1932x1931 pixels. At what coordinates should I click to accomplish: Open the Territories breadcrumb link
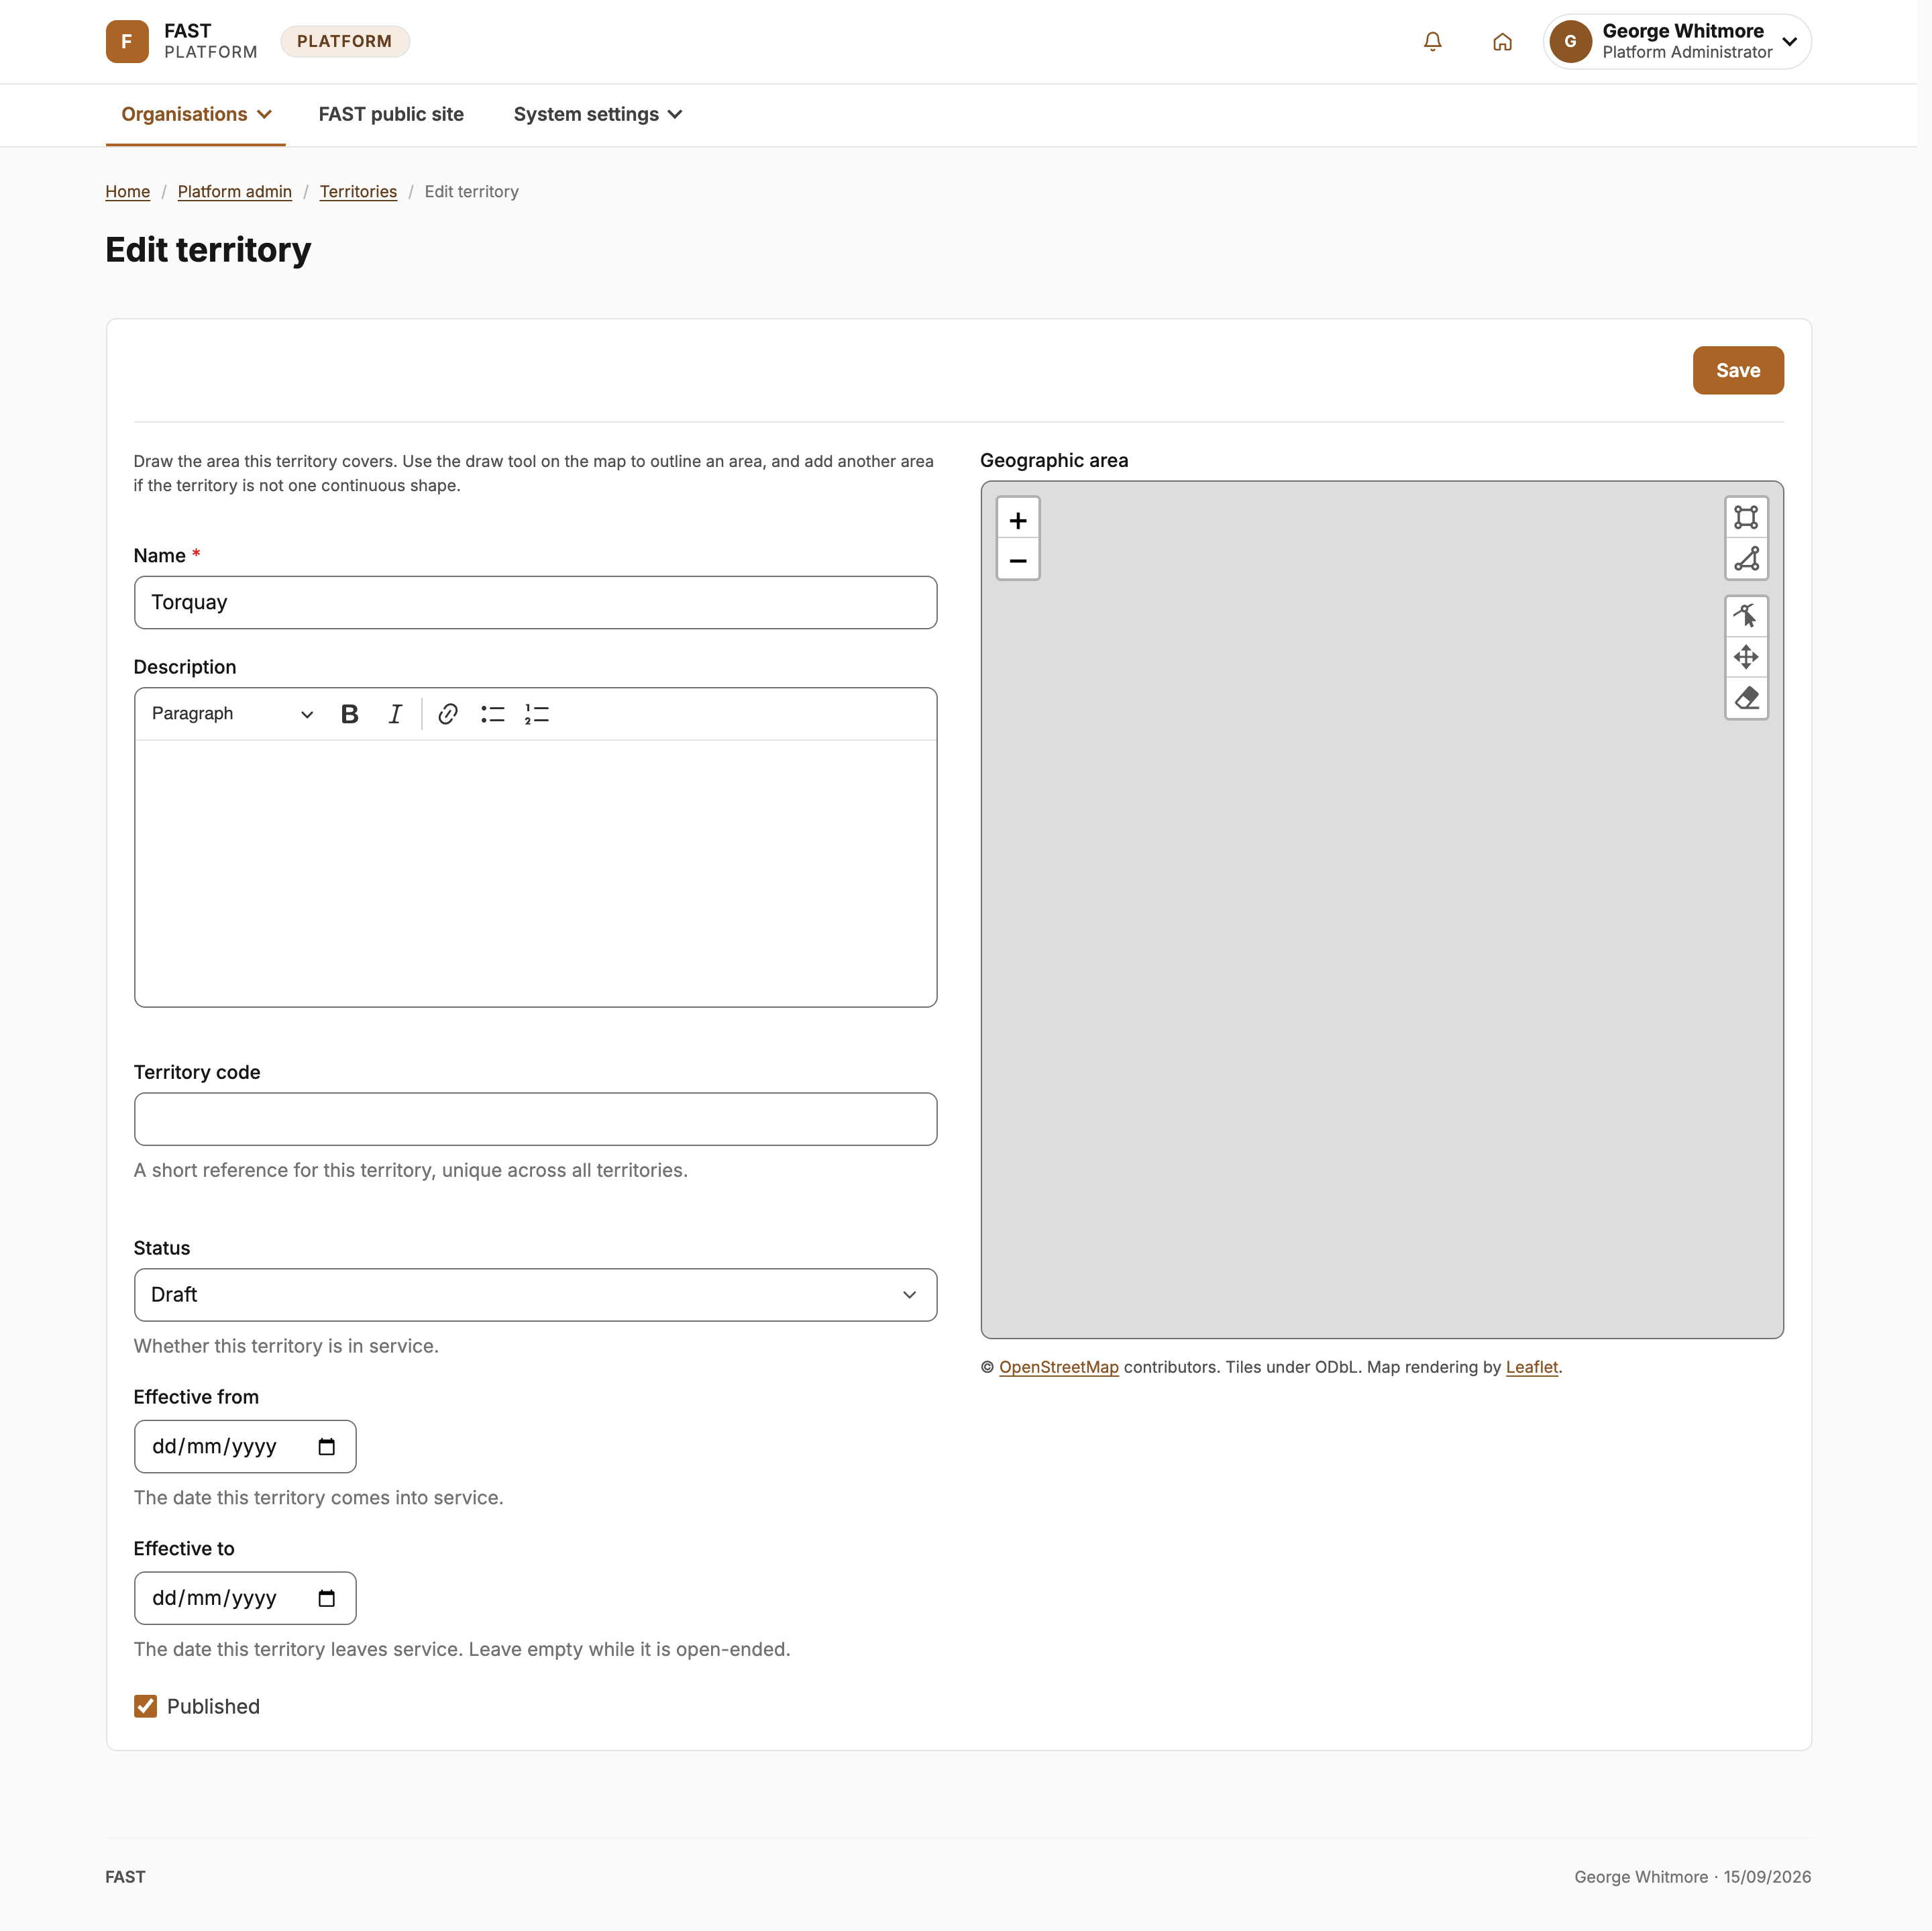pyautogui.click(x=358, y=191)
